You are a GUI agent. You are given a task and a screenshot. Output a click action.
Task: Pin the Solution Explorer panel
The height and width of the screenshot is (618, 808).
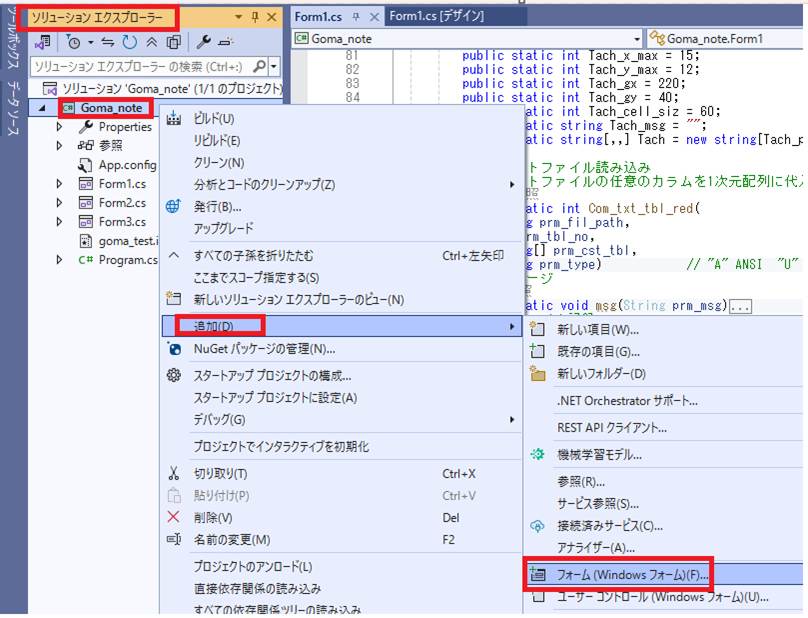coord(256,17)
